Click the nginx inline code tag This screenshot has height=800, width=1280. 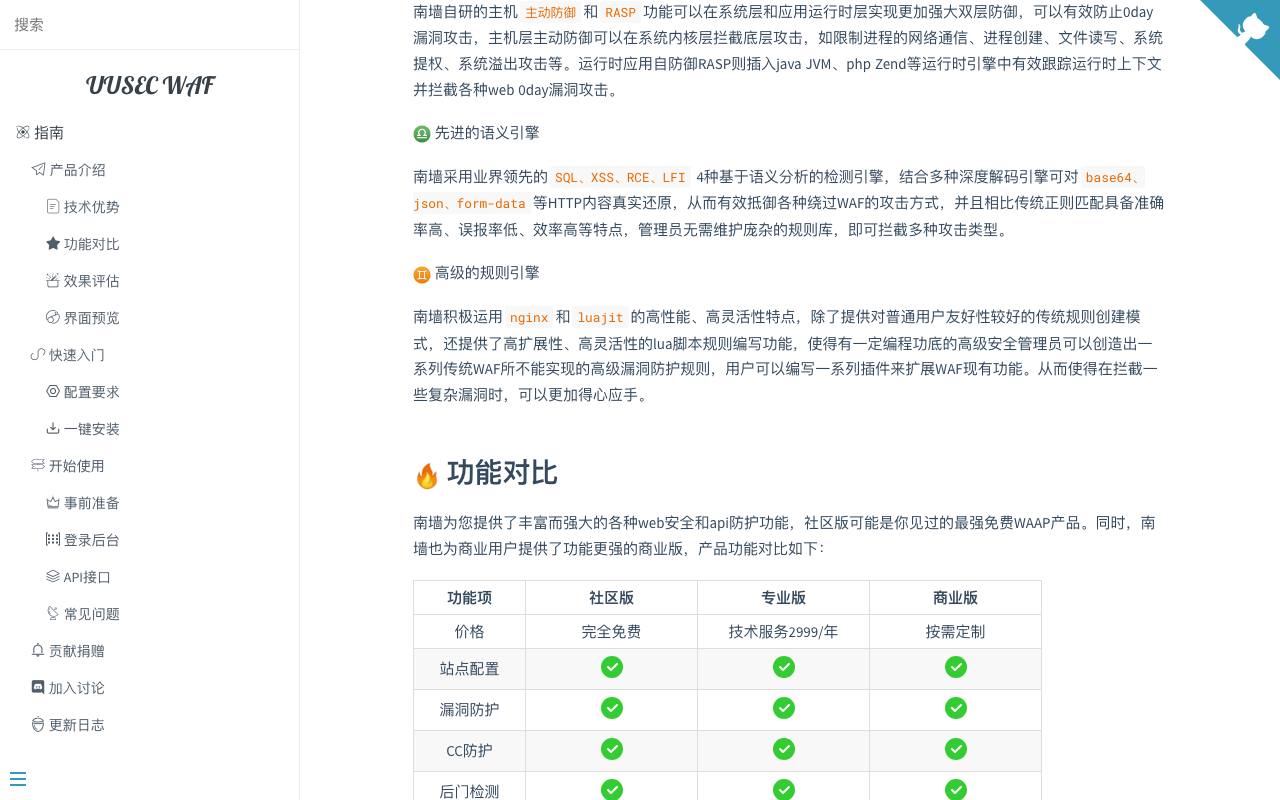529,317
